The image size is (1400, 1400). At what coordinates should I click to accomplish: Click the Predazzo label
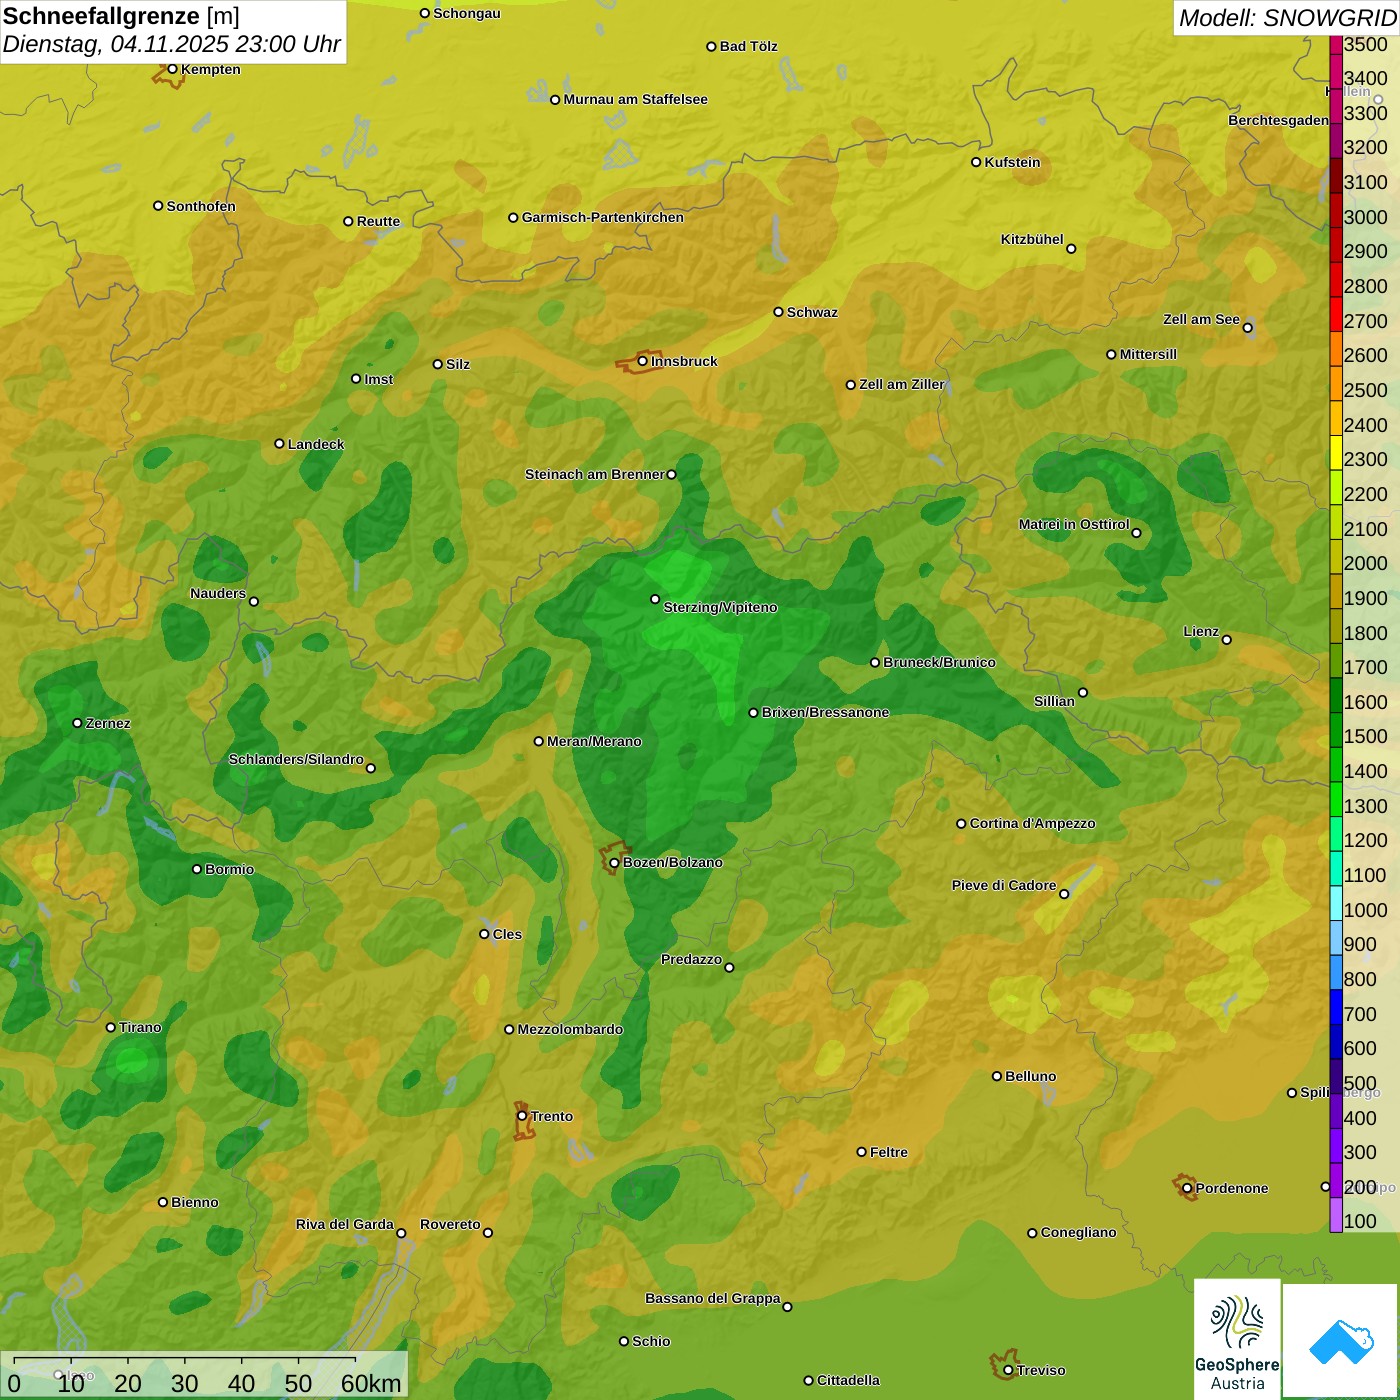pyautogui.click(x=692, y=959)
